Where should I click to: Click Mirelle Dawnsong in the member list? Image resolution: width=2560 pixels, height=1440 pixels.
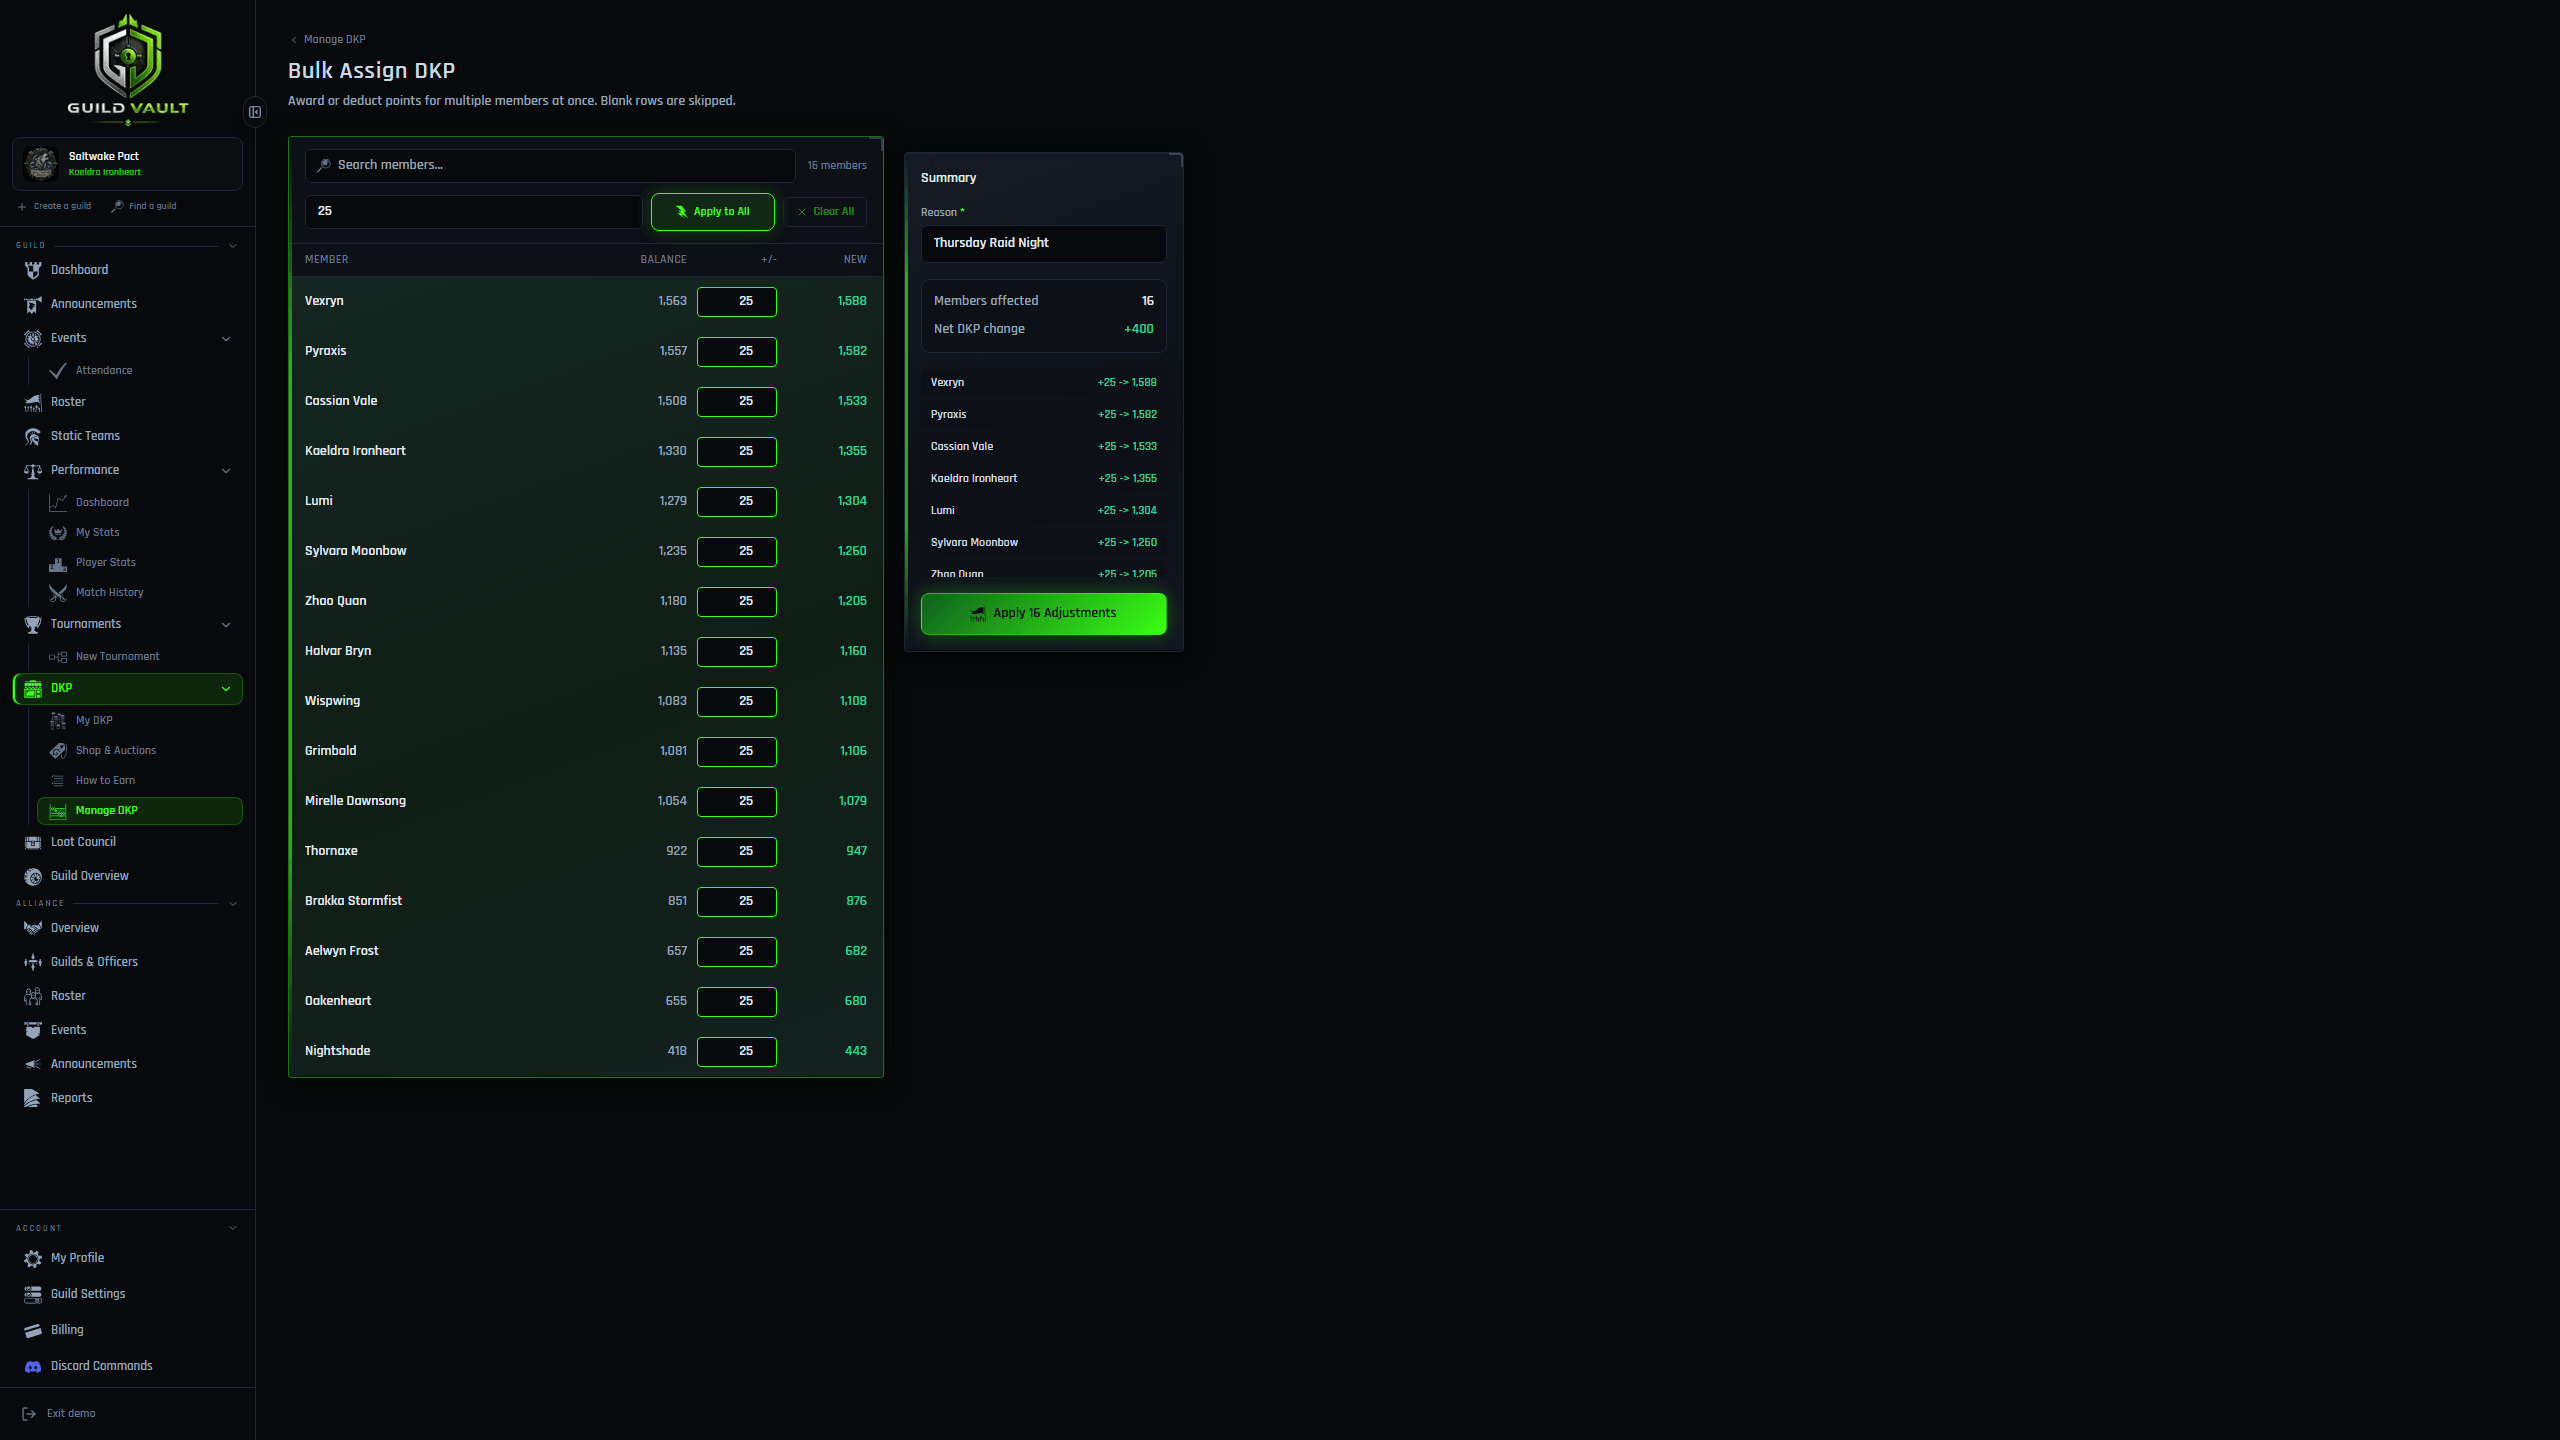pos(355,801)
